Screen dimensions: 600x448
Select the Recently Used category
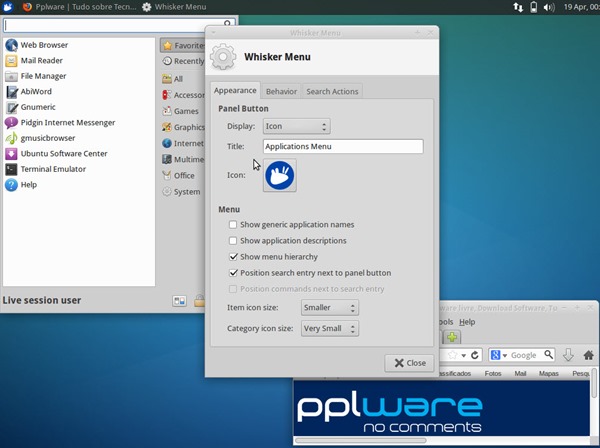click(183, 61)
